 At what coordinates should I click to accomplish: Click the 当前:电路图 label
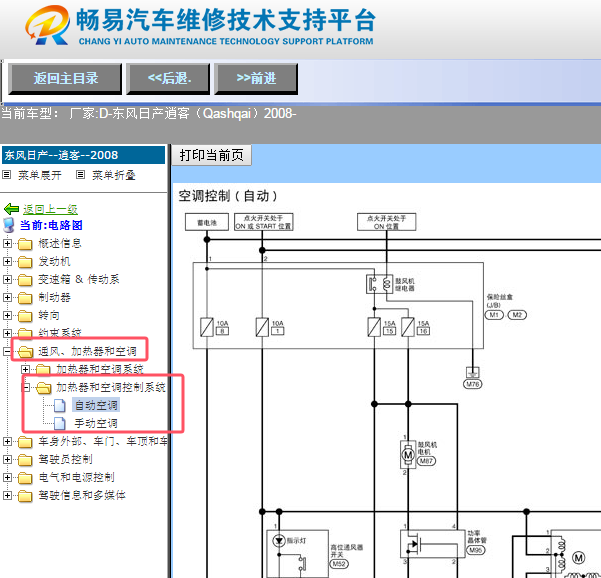pyautogui.click(x=51, y=225)
